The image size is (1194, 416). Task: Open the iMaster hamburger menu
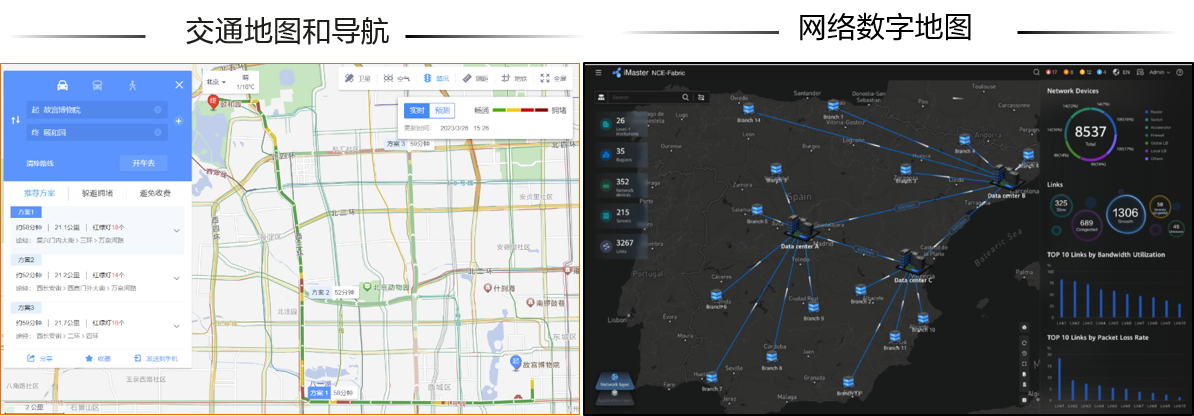point(598,72)
